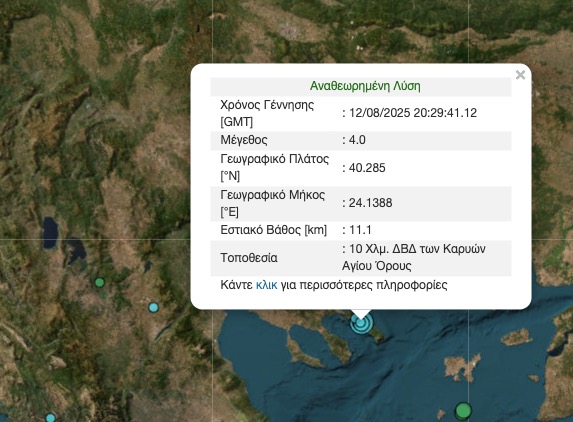Select the cyan marker nearest the small green marker
The image size is (573, 422).
(154, 308)
